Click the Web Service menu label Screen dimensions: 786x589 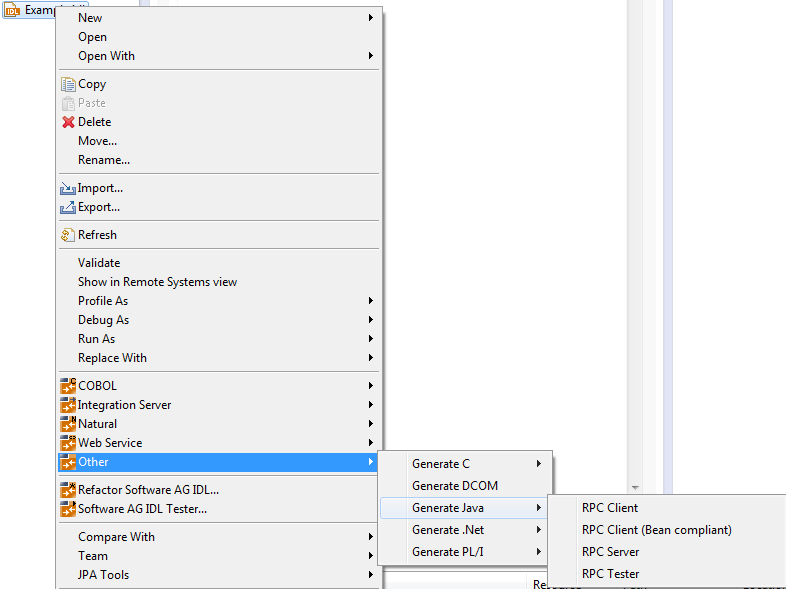click(110, 443)
